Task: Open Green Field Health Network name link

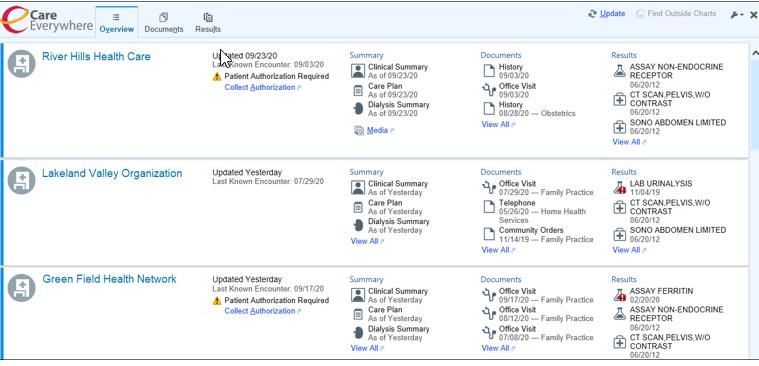Action: point(109,279)
